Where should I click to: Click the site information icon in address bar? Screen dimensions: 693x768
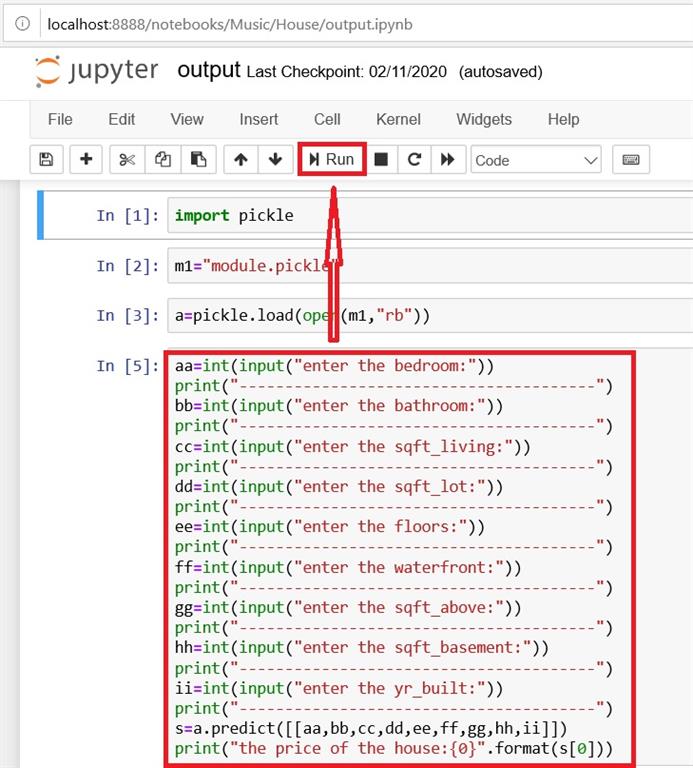pos(23,24)
